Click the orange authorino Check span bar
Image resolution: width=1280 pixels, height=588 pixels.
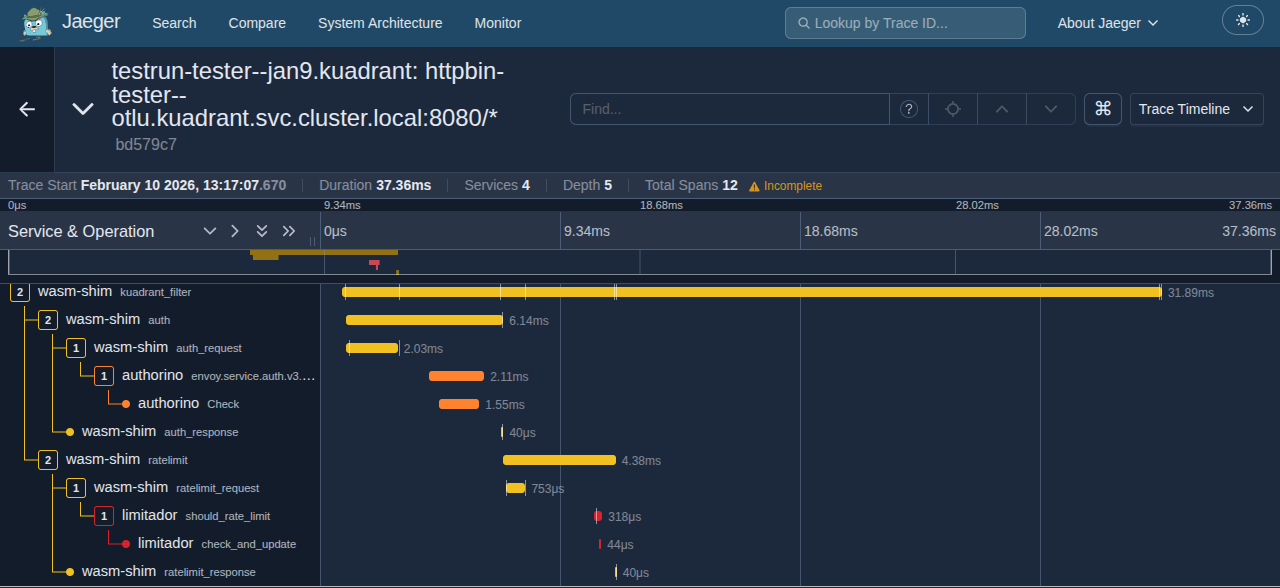459,404
